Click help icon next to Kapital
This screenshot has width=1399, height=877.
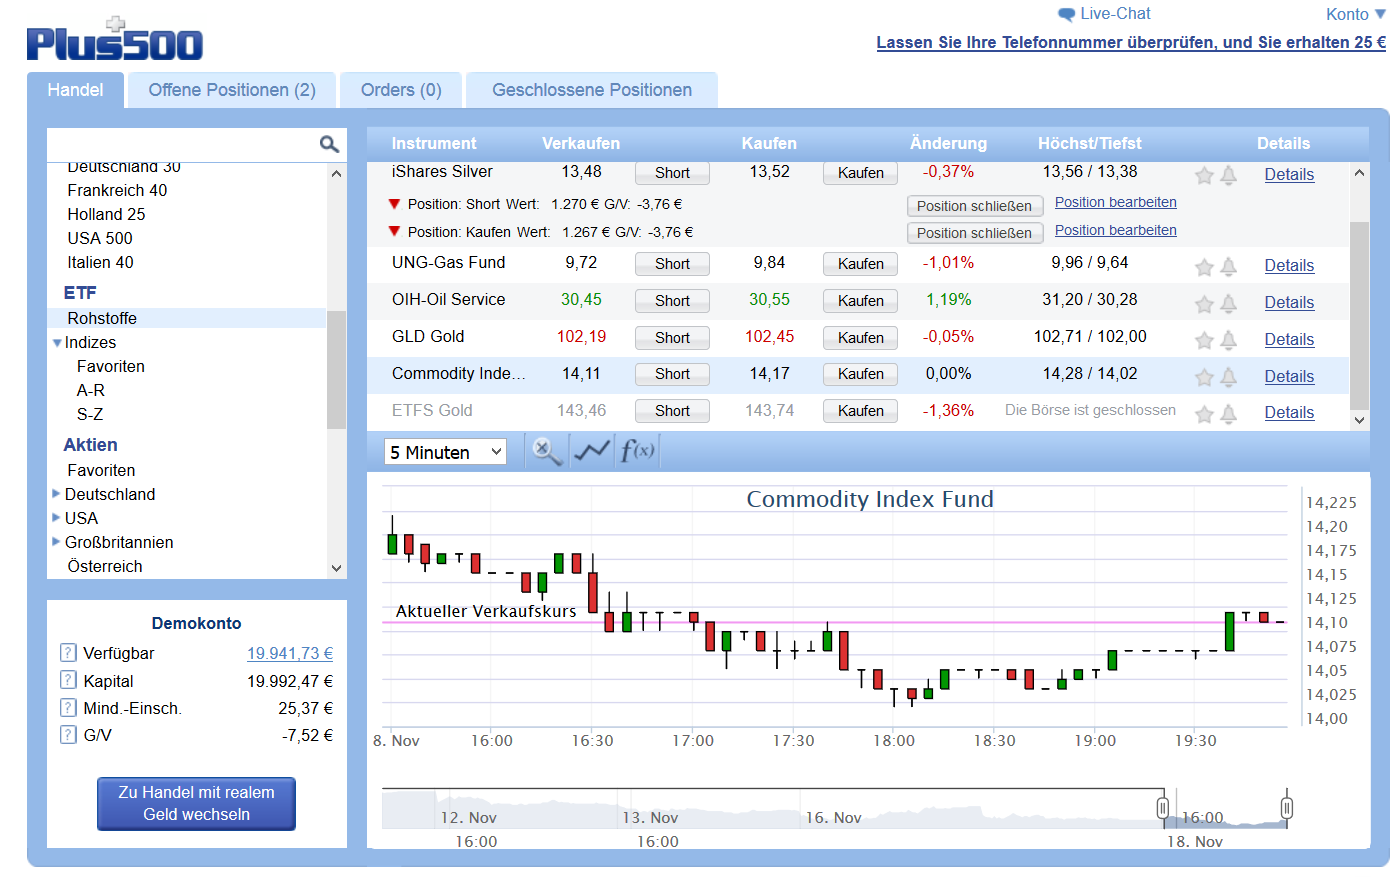[x=68, y=680]
